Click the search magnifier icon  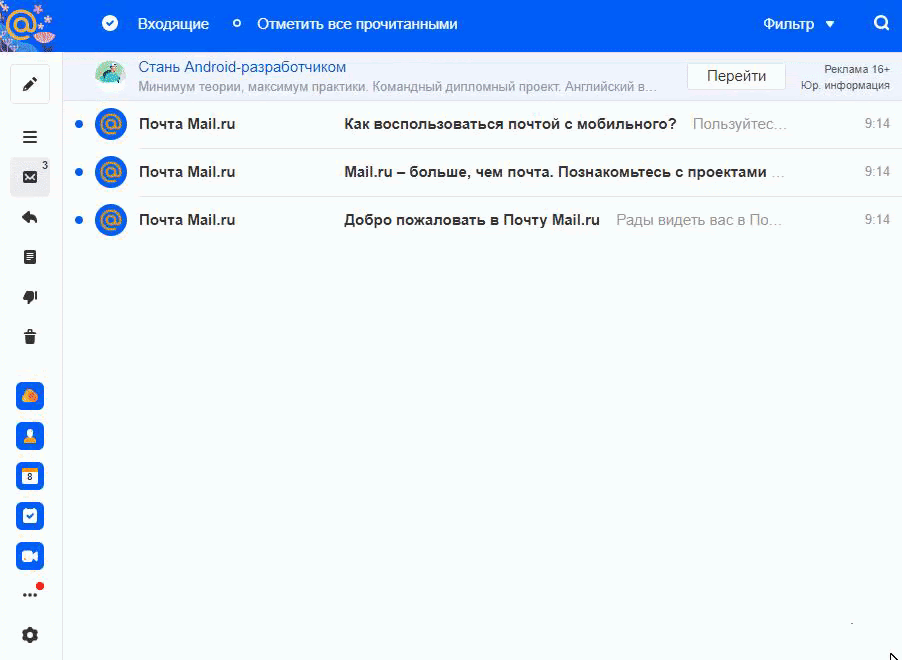(881, 24)
